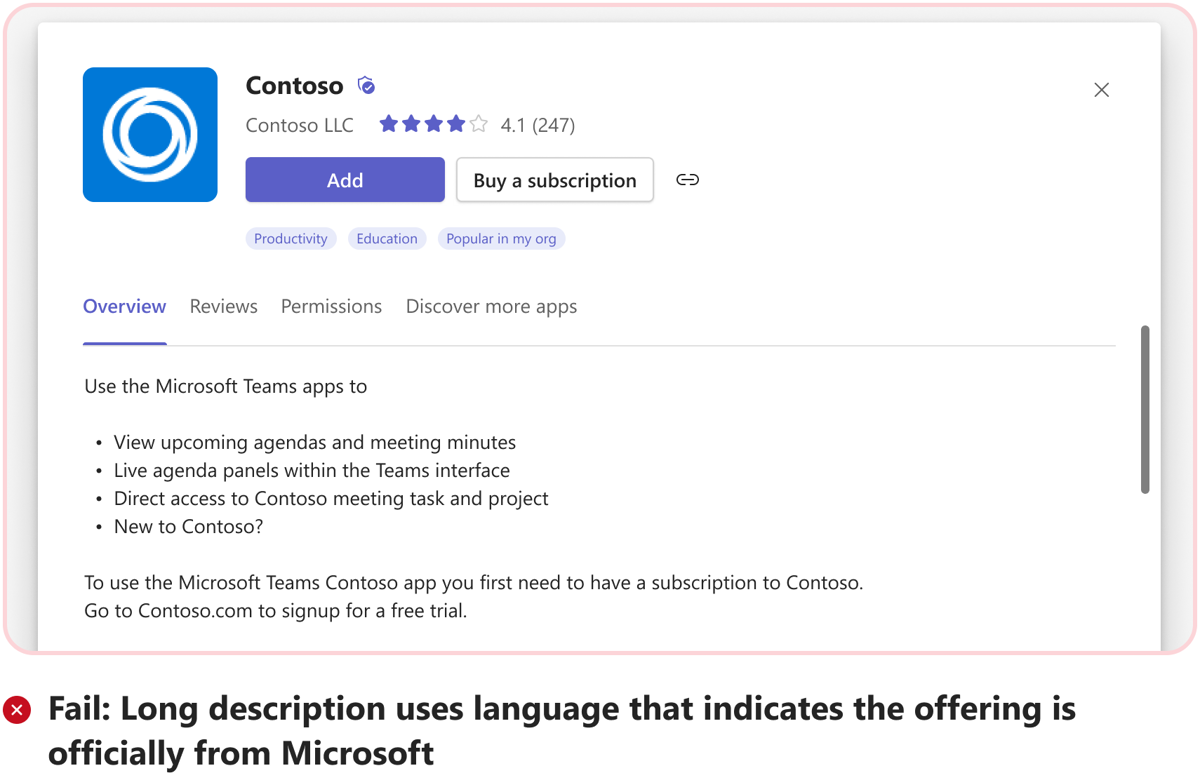
Task: Select the Education category tag
Action: (x=387, y=239)
